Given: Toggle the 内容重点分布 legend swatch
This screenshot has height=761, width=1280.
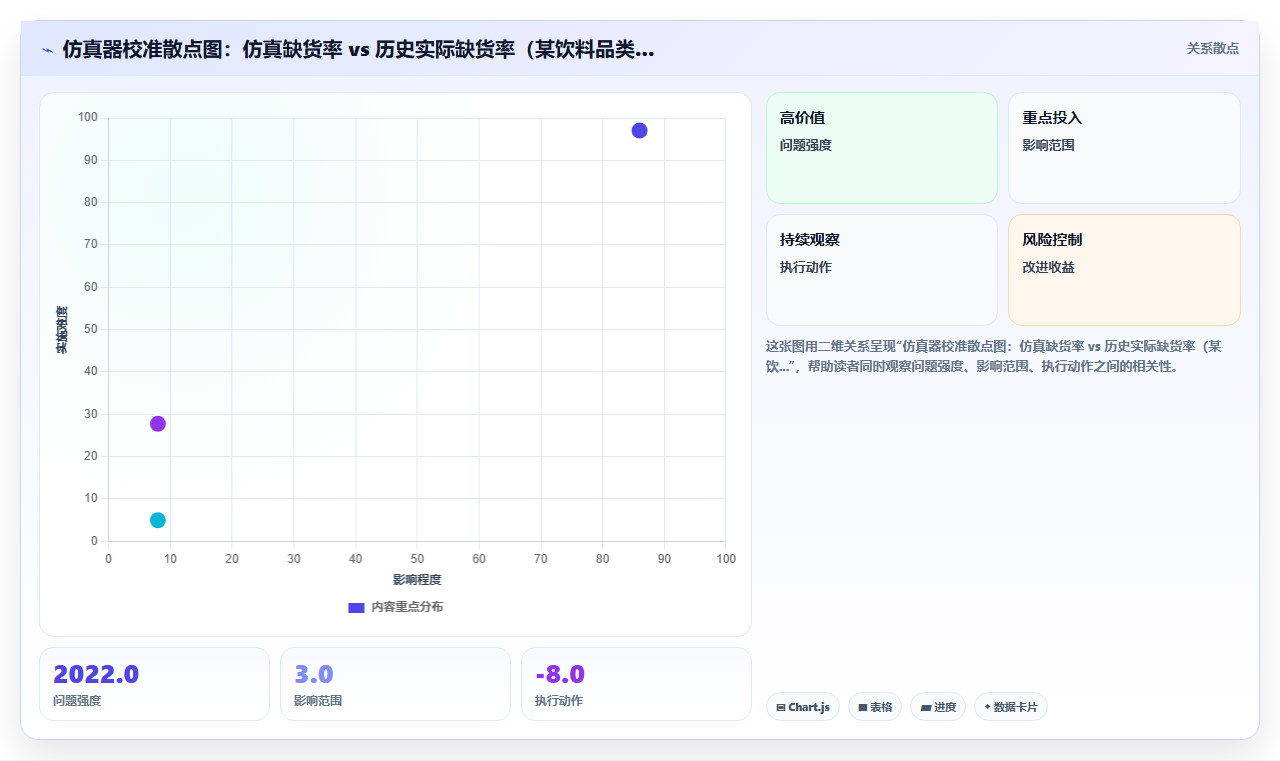Looking at the screenshot, I should click(356, 607).
